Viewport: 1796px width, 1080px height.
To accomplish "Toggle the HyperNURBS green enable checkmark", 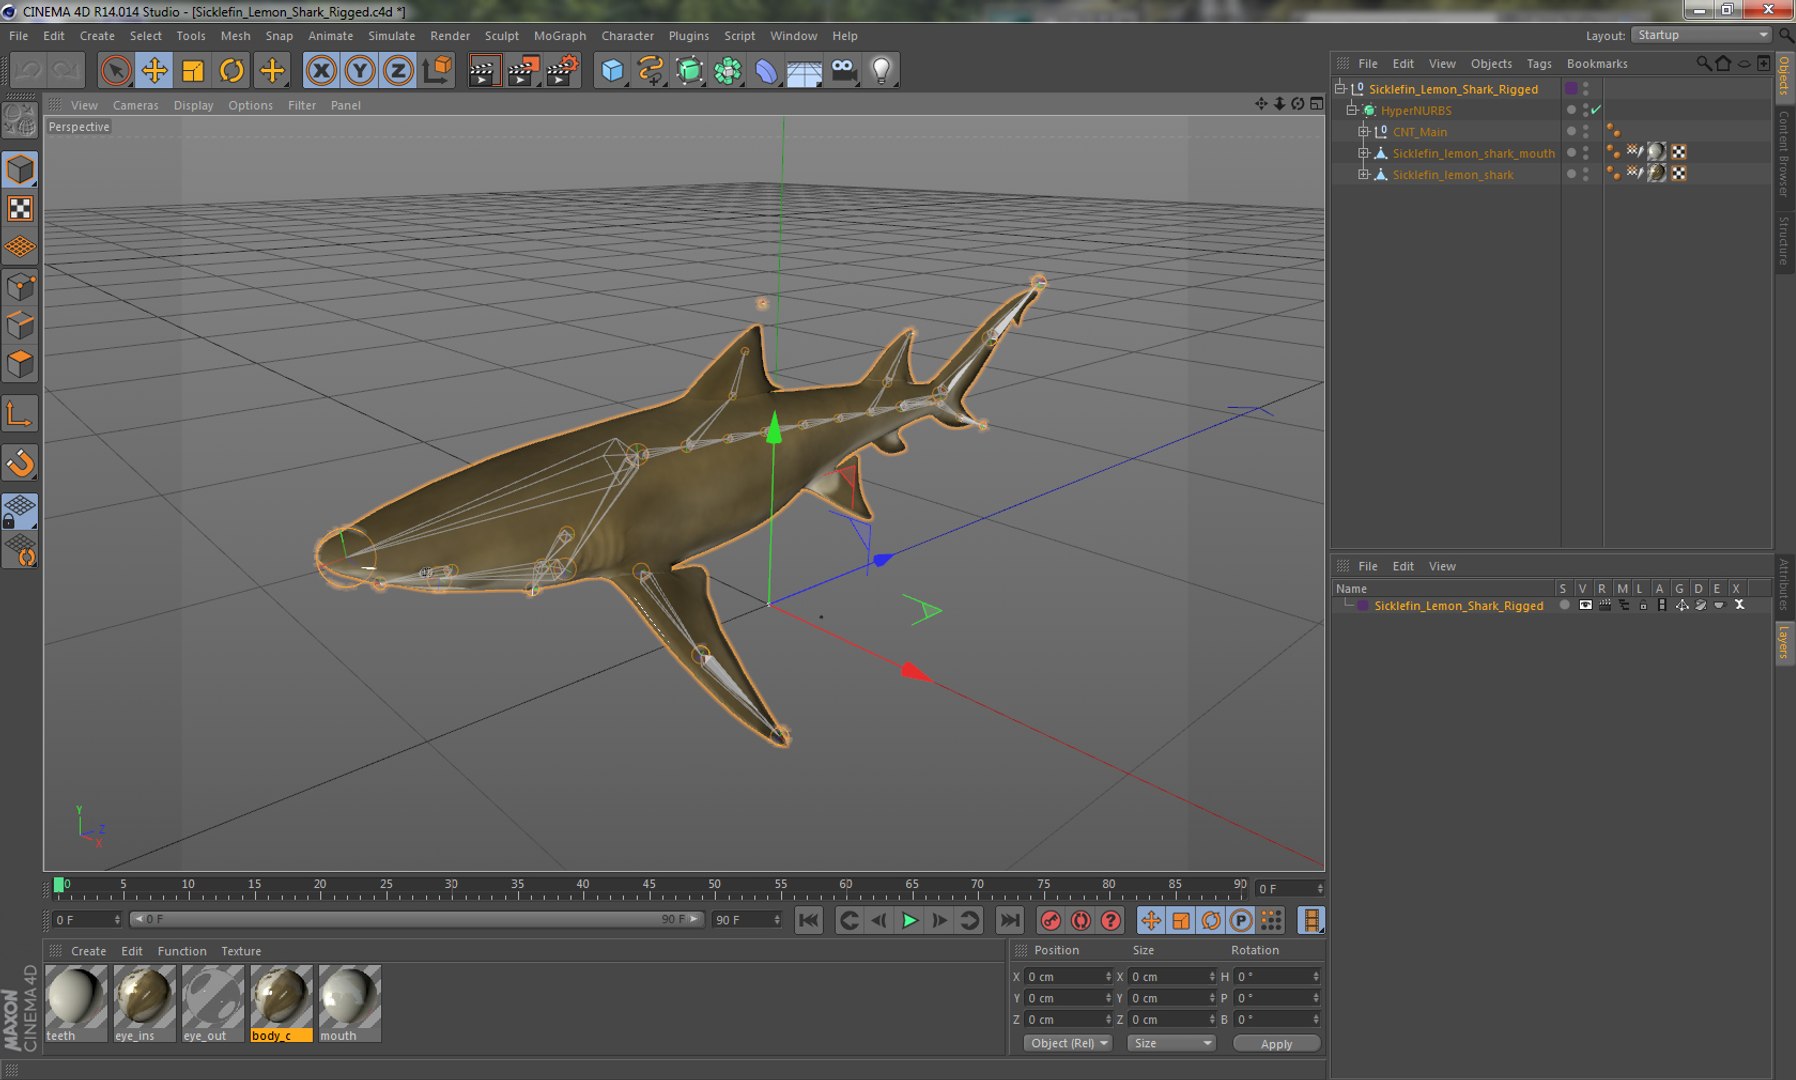I will click(1596, 110).
